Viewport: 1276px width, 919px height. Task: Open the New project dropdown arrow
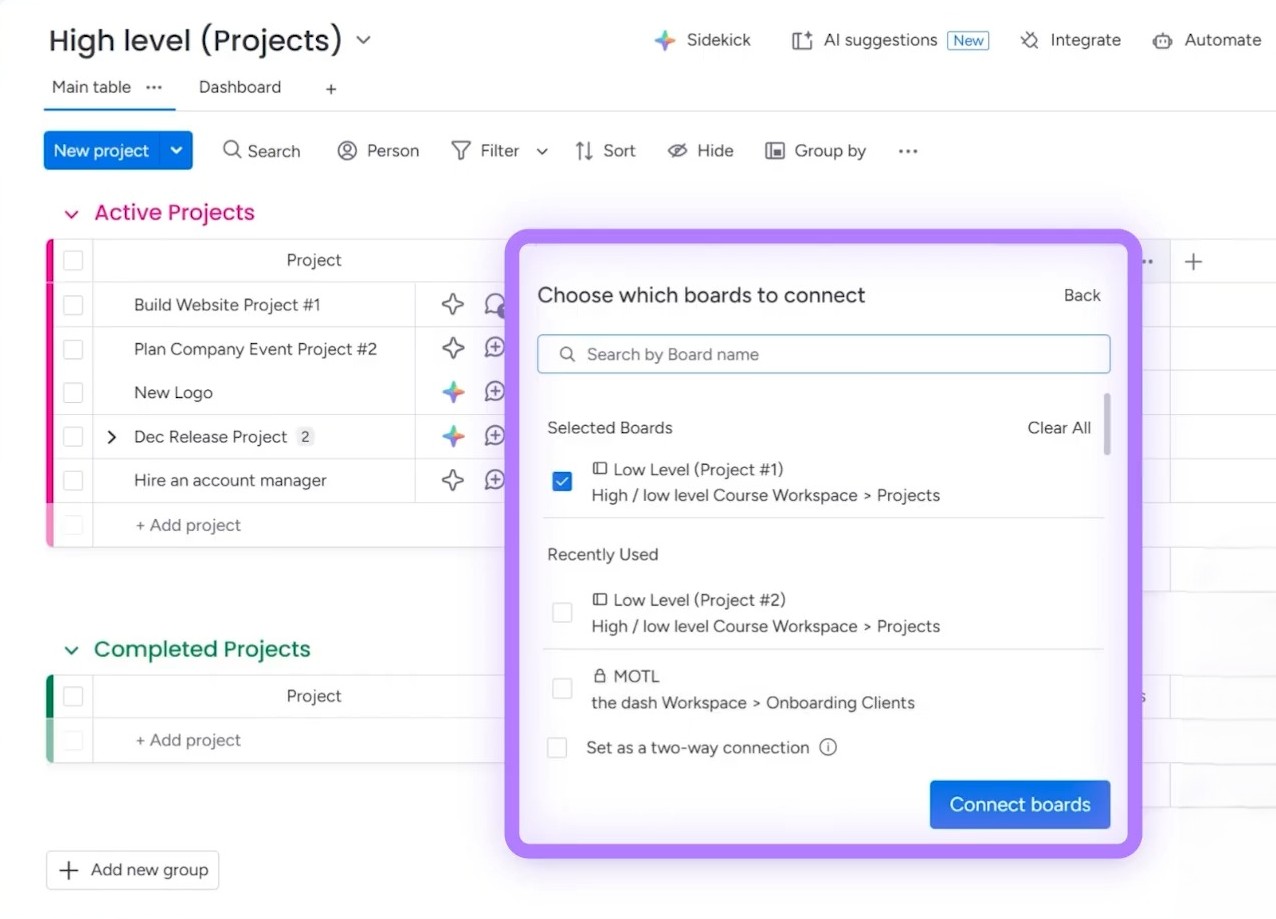click(x=176, y=150)
